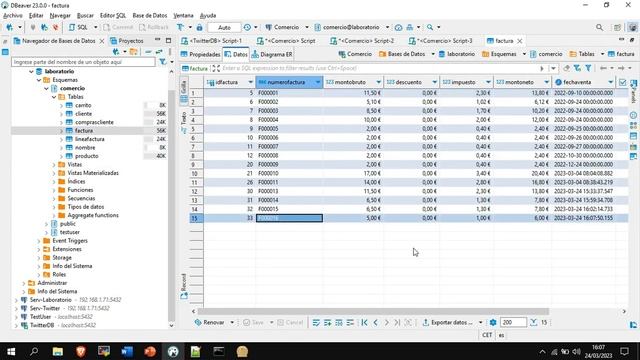Image resolution: width=640 pixels, height=360 pixels.
Task: Open Exportar datos dropdown arrow
Action: [480, 322]
